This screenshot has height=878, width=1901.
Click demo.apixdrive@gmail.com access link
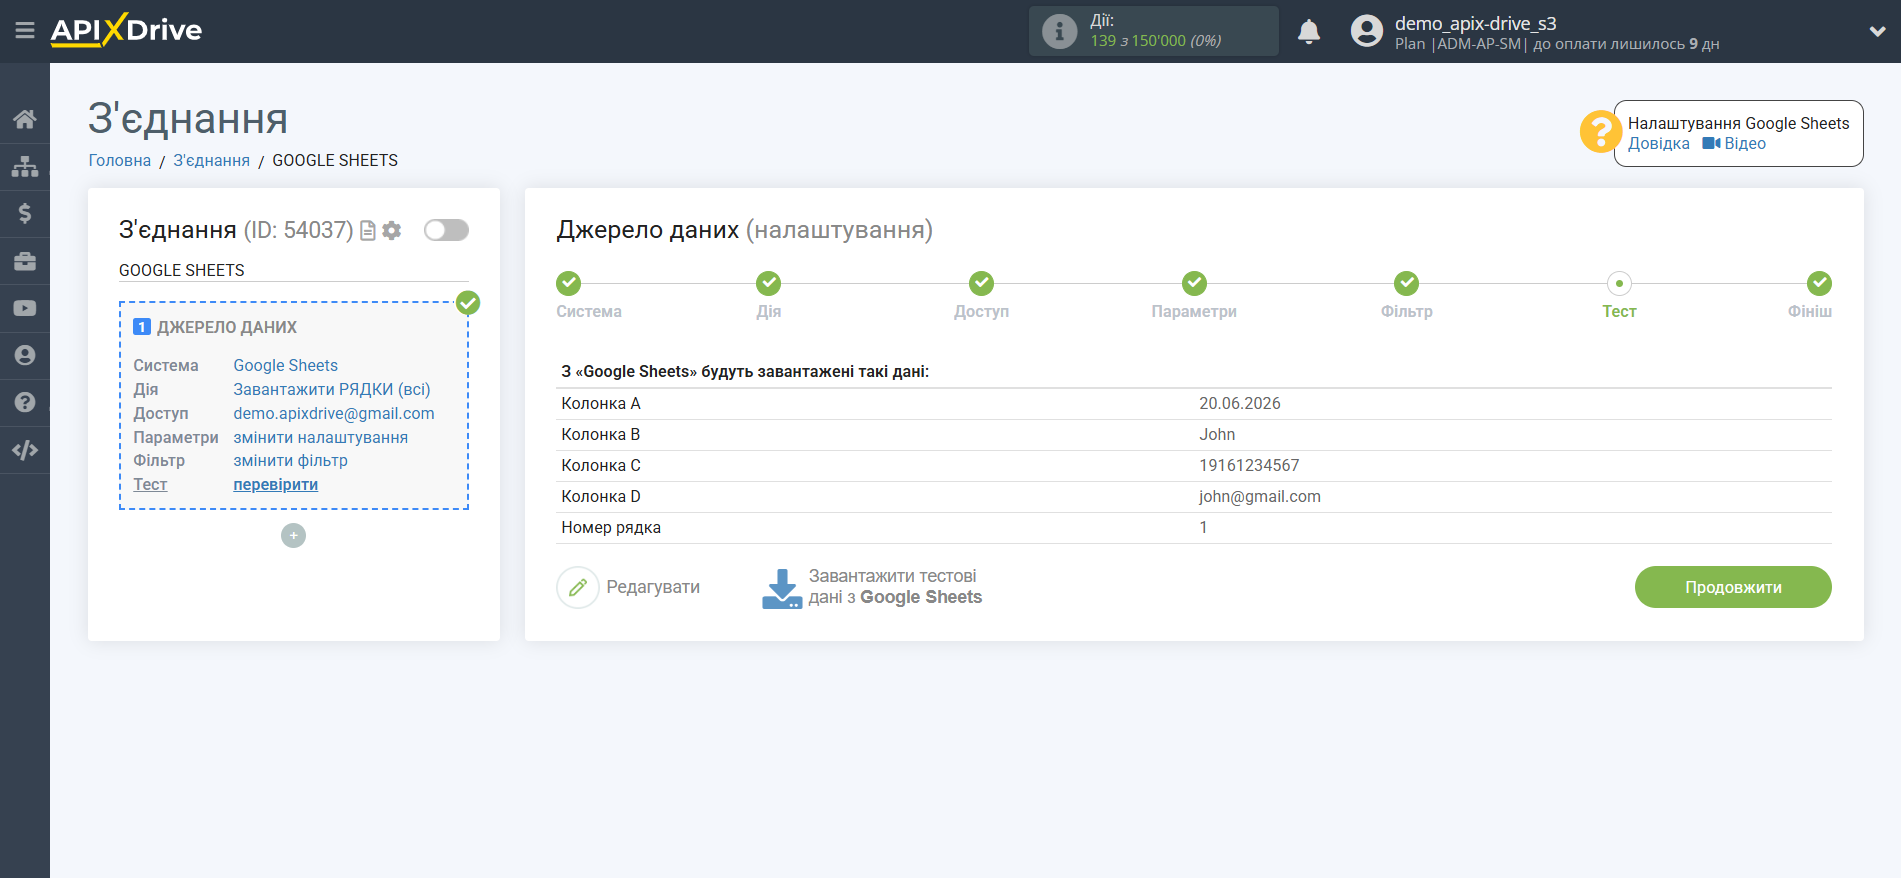[x=334, y=414]
